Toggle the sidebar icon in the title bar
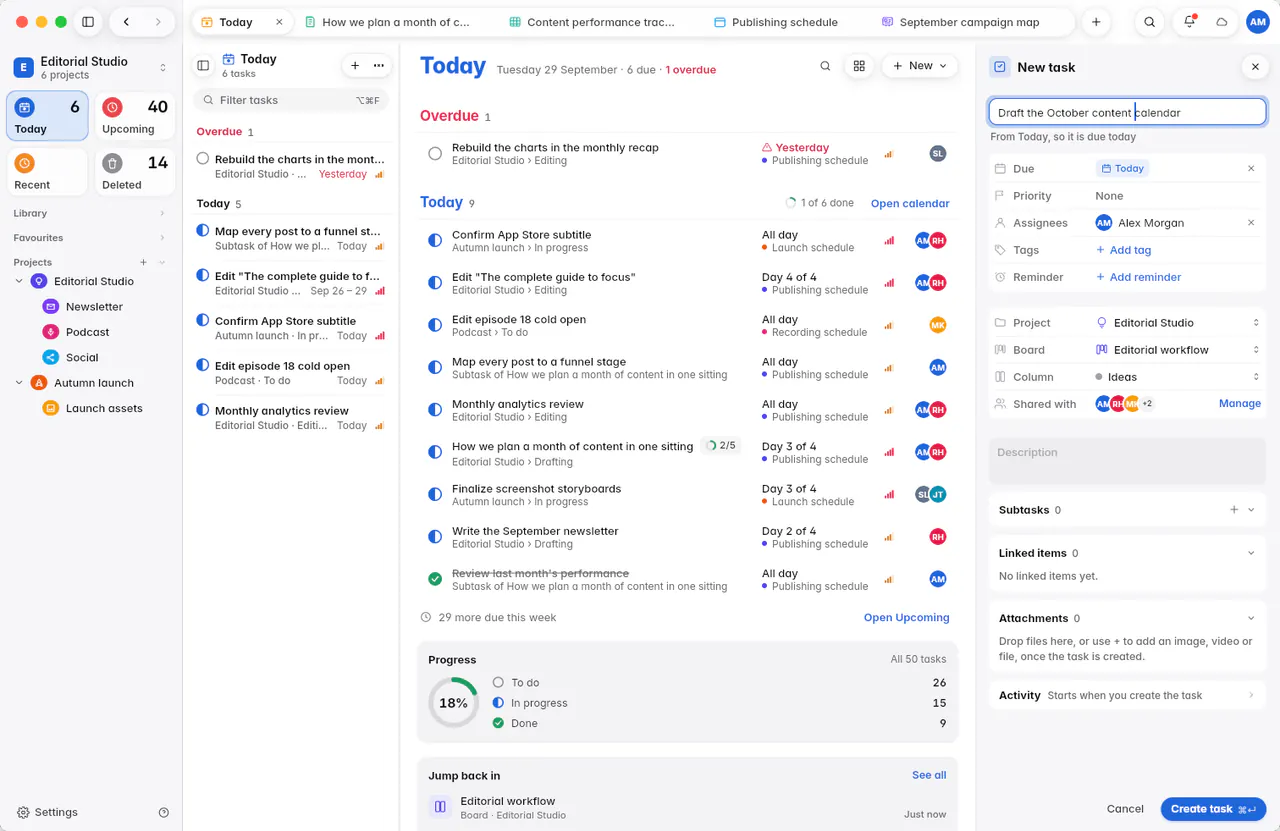 pos(88,22)
